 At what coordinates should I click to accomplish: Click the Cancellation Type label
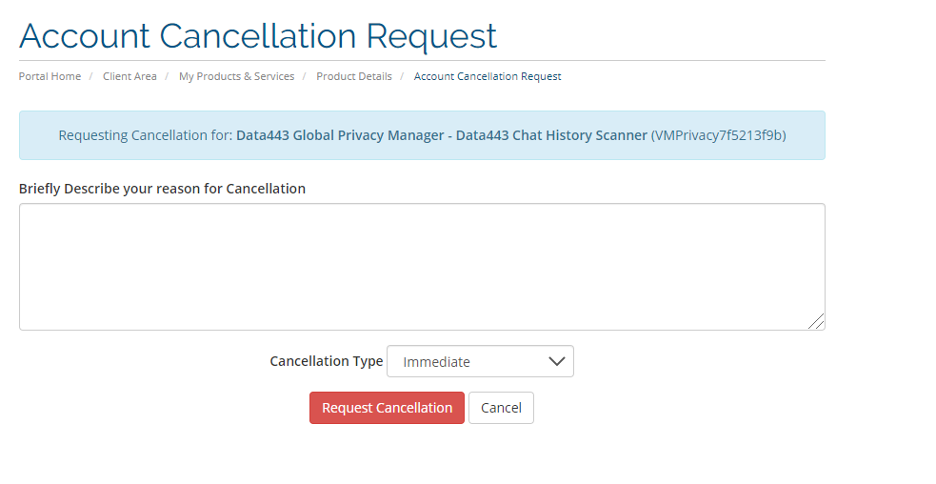[x=326, y=361]
